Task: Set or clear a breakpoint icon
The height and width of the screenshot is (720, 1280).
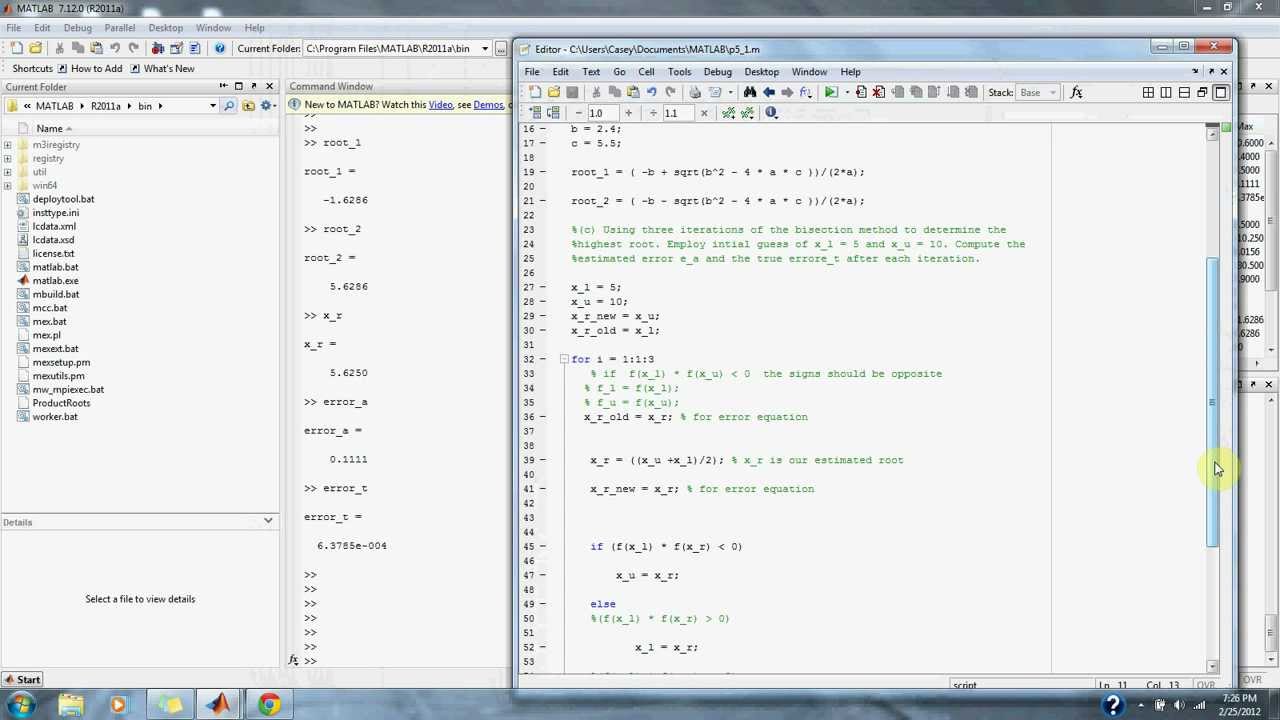Action: pyautogui.click(x=860, y=92)
